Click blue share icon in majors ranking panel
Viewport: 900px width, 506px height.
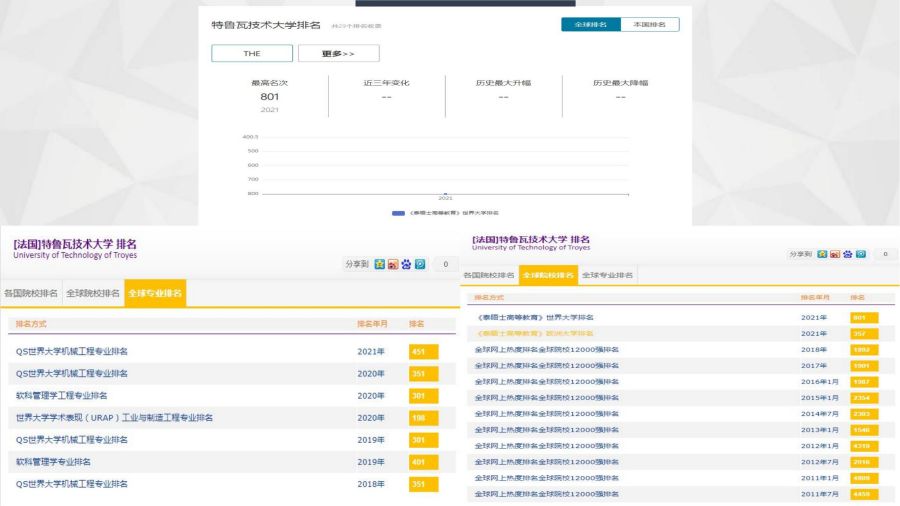[x=420, y=264]
